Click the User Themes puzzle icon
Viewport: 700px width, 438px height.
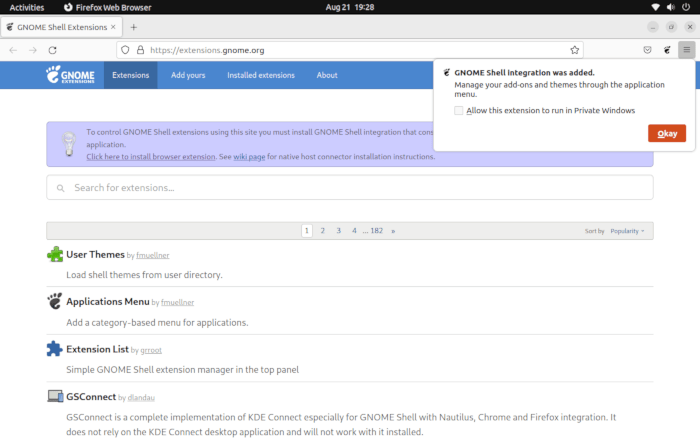(x=55, y=254)
